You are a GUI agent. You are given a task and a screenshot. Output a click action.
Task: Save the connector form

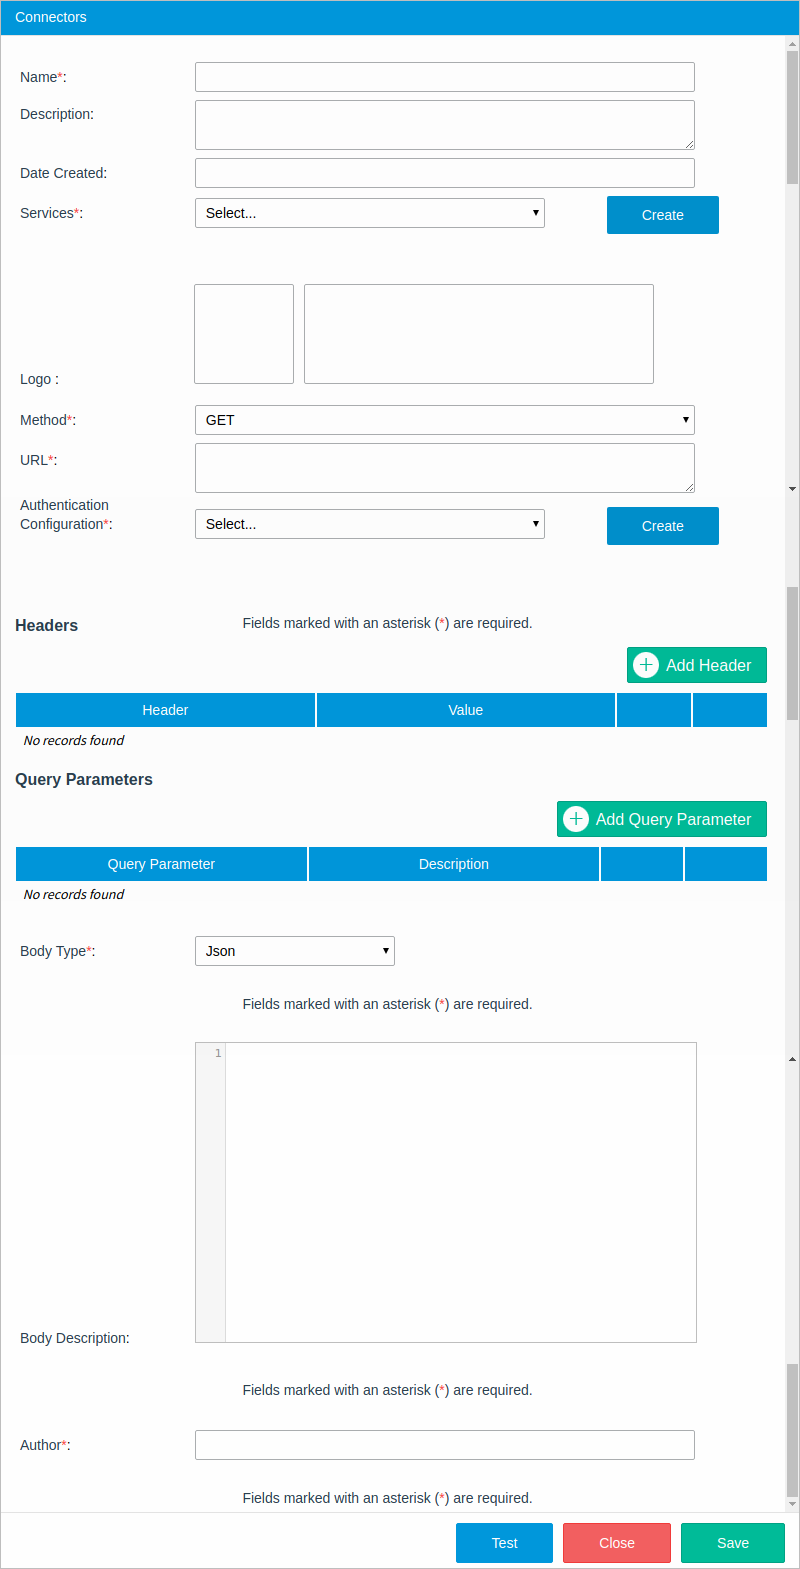click(732, 1543)
